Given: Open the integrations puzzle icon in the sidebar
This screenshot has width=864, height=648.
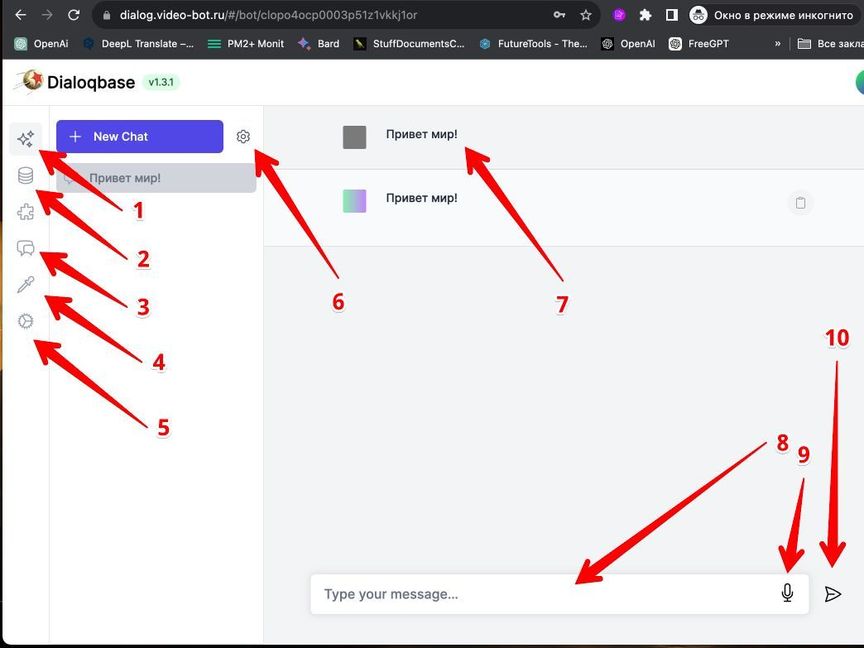Looking at the screenshot, I should click(x=25, y=212).
